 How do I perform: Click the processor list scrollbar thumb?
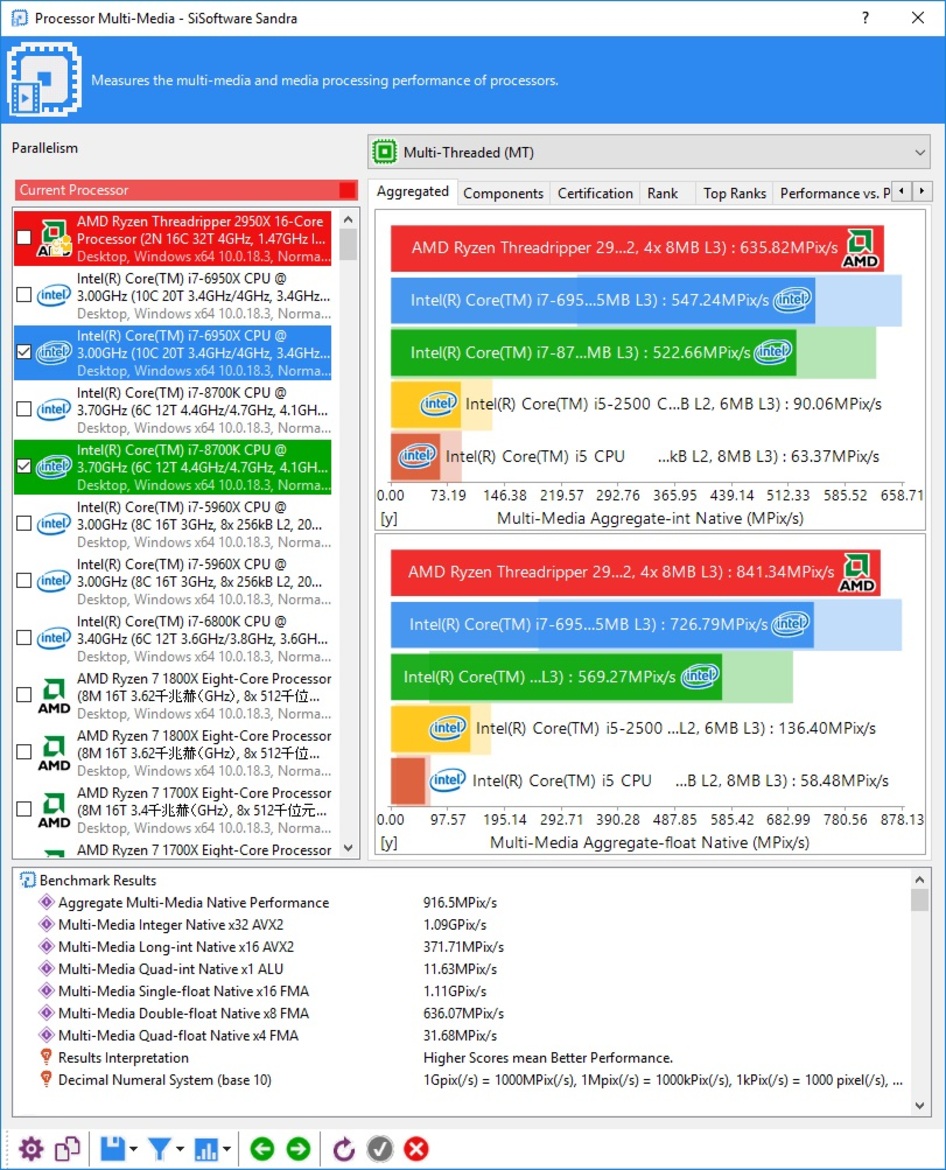click(348, 245)
